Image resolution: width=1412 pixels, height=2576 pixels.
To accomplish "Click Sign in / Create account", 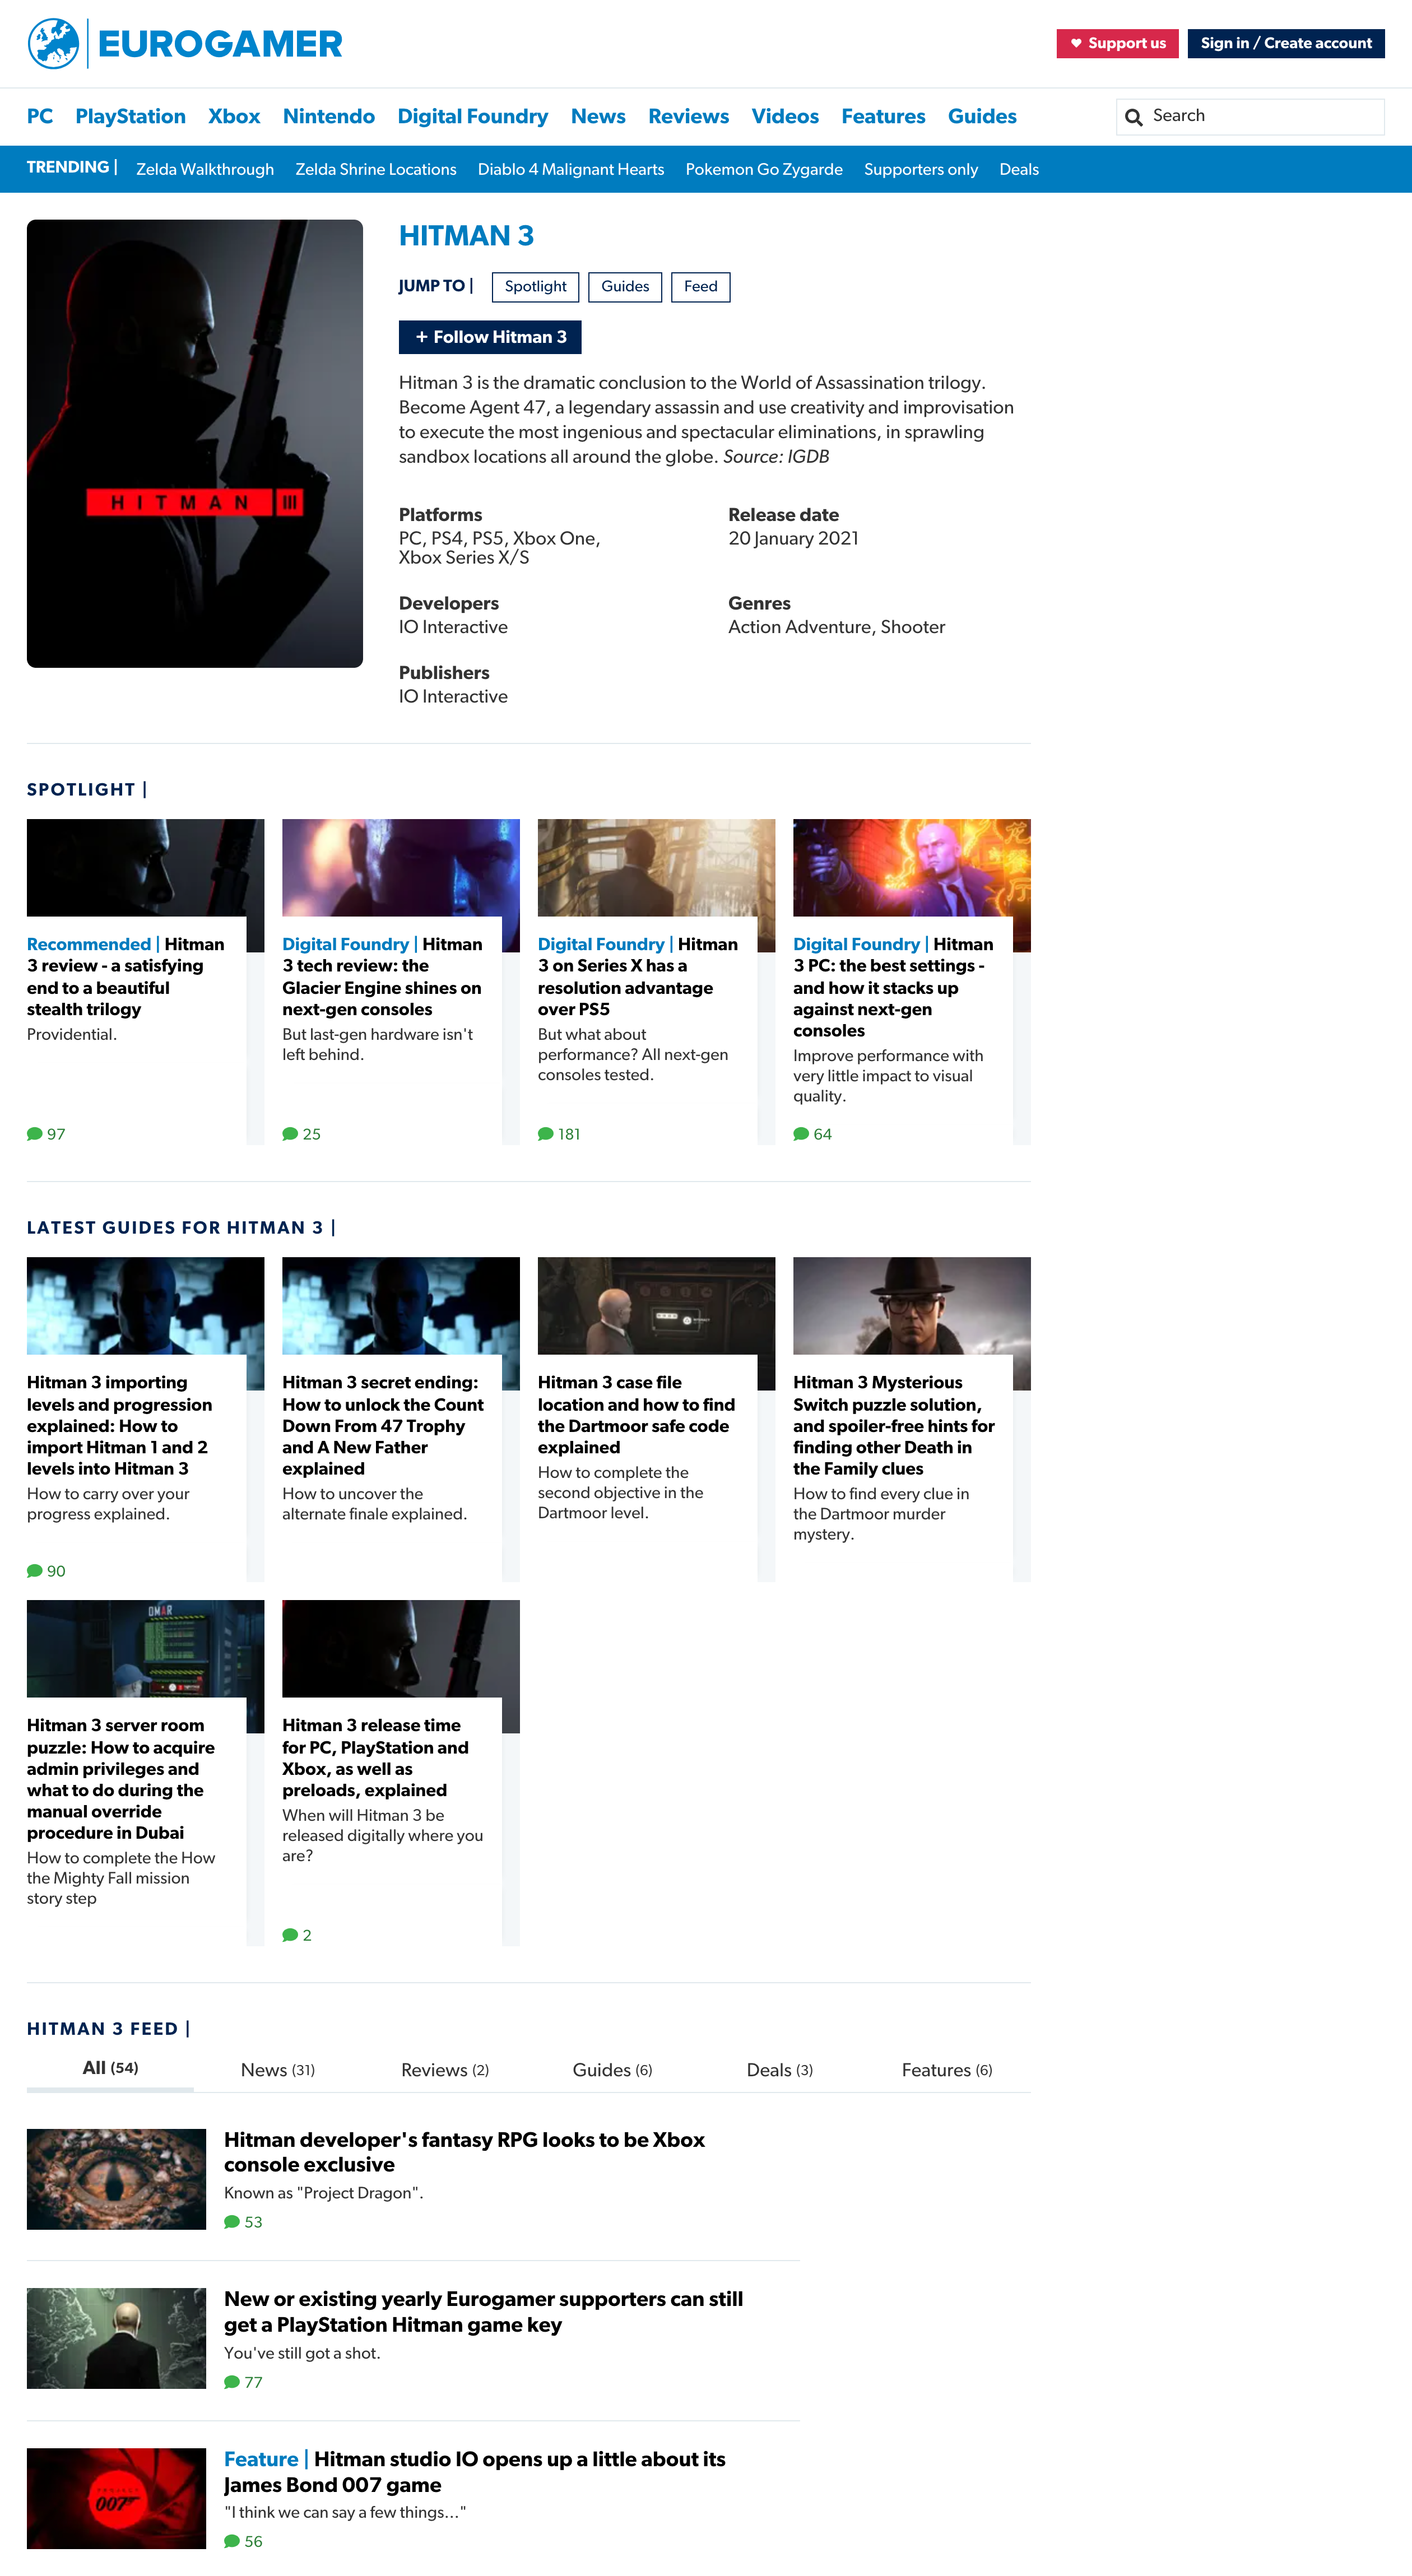I will pyautogui.click(x=1286, y=43).
